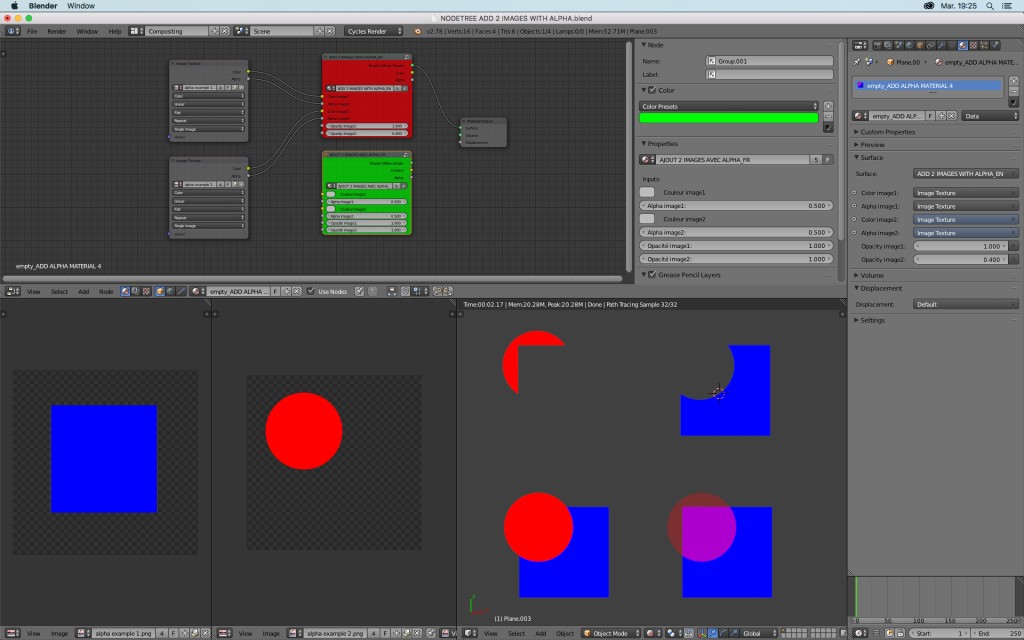Click the Apple menu icon
The width and height of the screenshot is (1024, 640).
(x=14, y=6)
